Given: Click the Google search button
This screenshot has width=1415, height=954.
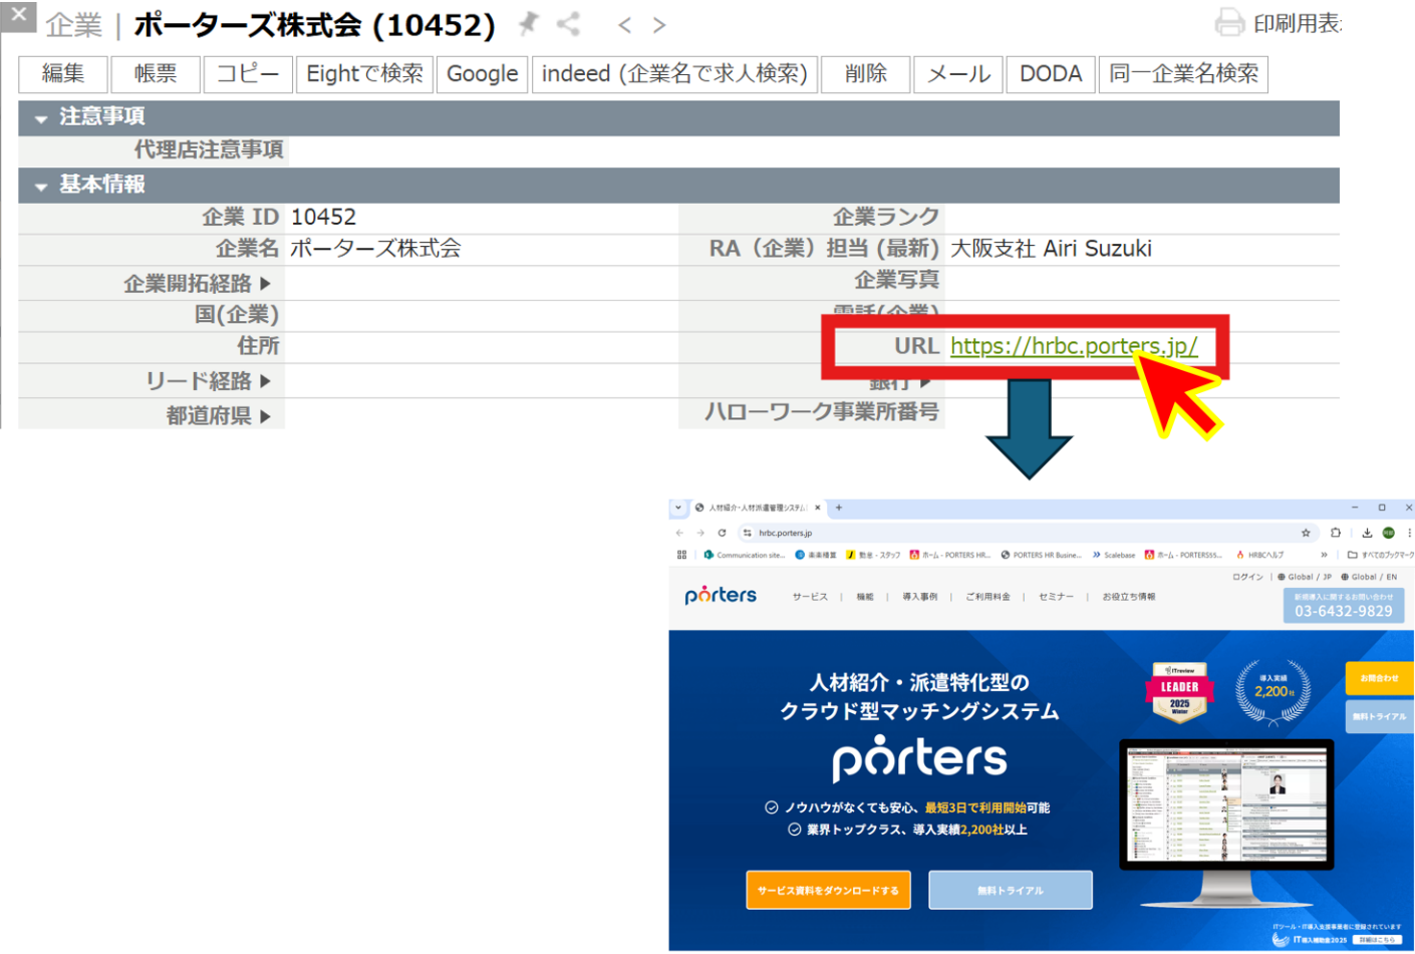Looking at the screenshot, I should pos(482,74).
